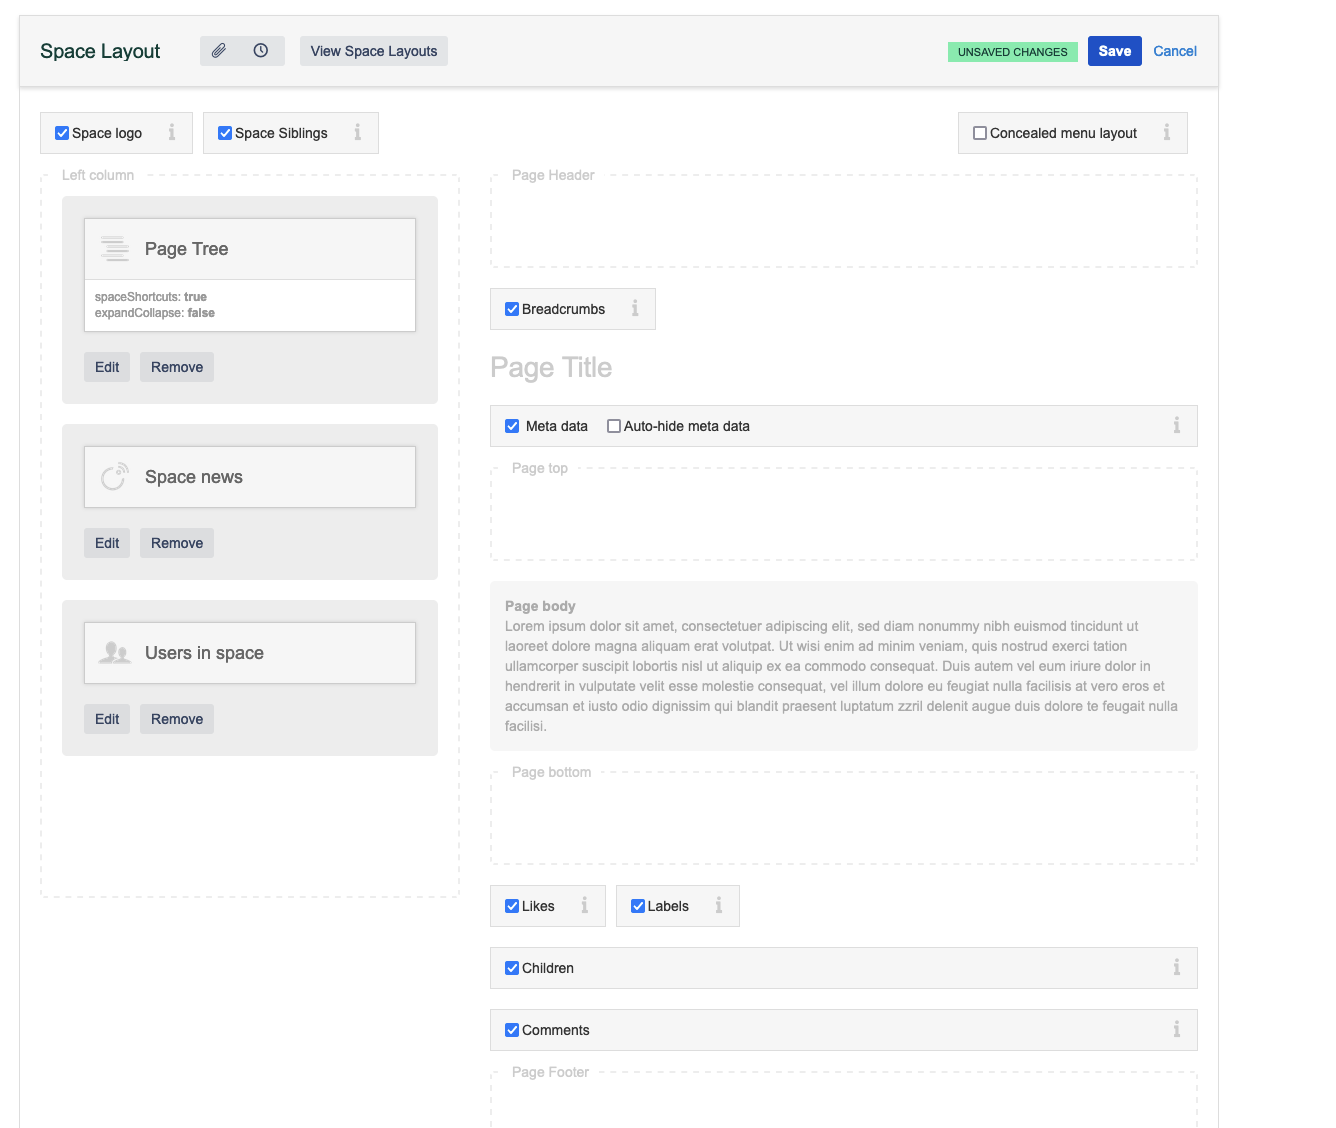Save the space layout changes
This screenshot has height=1128, width=1336.
pos(1114,50)
